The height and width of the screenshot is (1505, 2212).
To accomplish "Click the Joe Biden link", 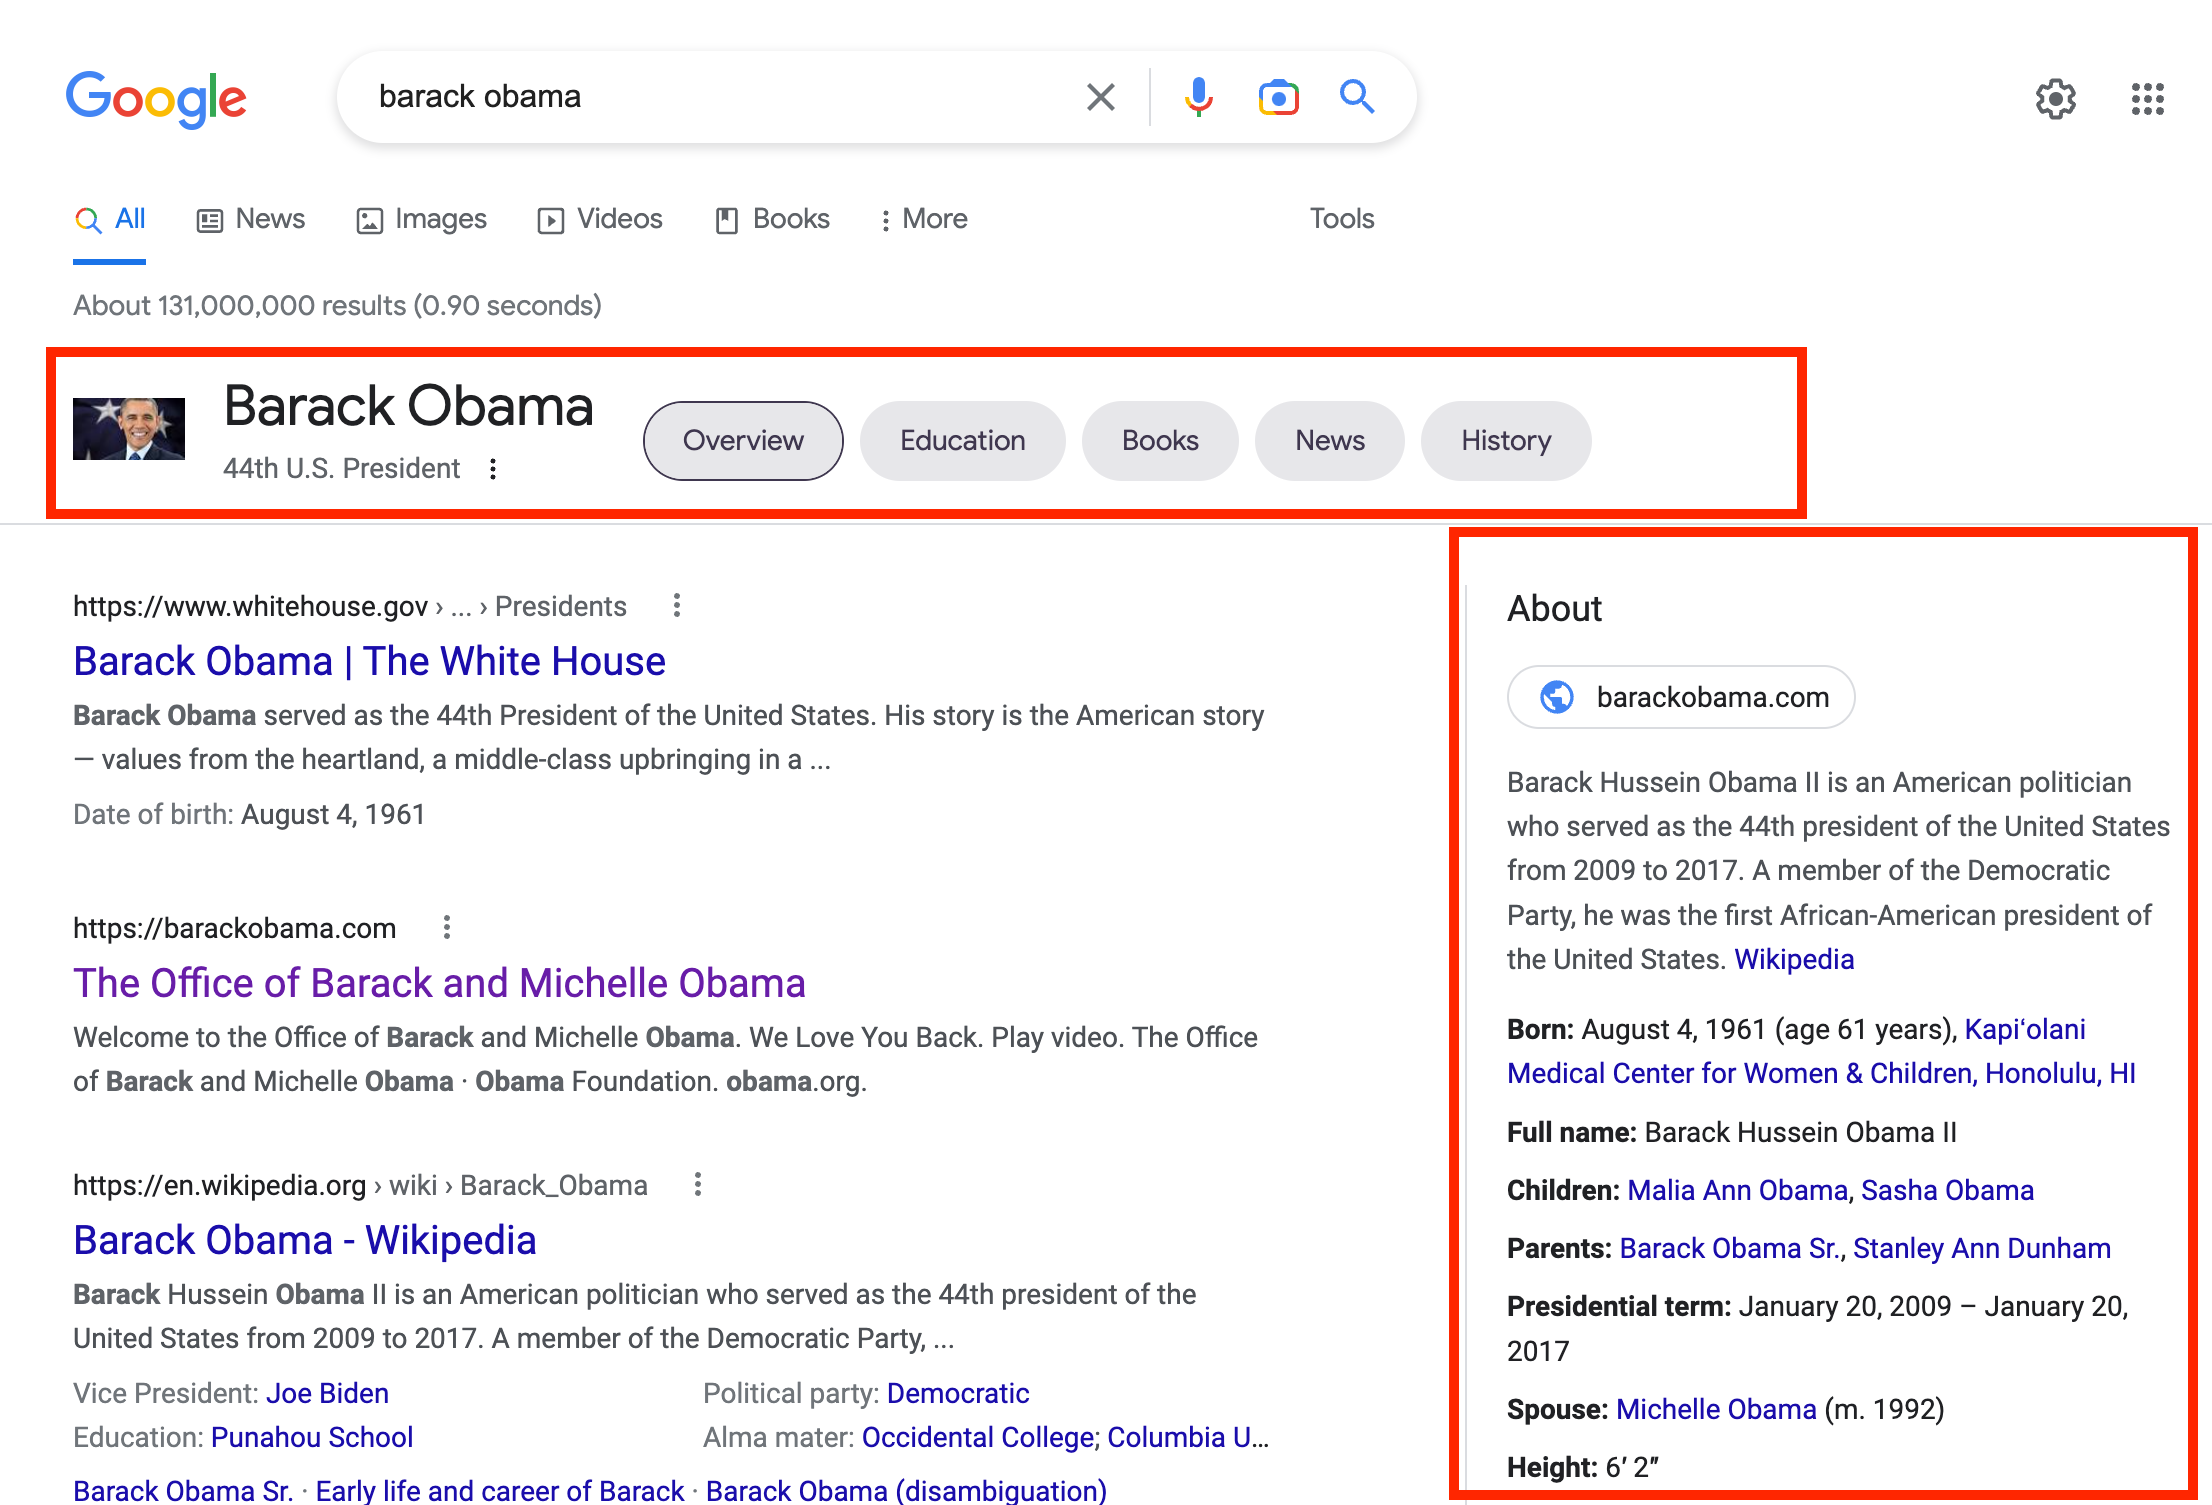I will coord(327,1393).
